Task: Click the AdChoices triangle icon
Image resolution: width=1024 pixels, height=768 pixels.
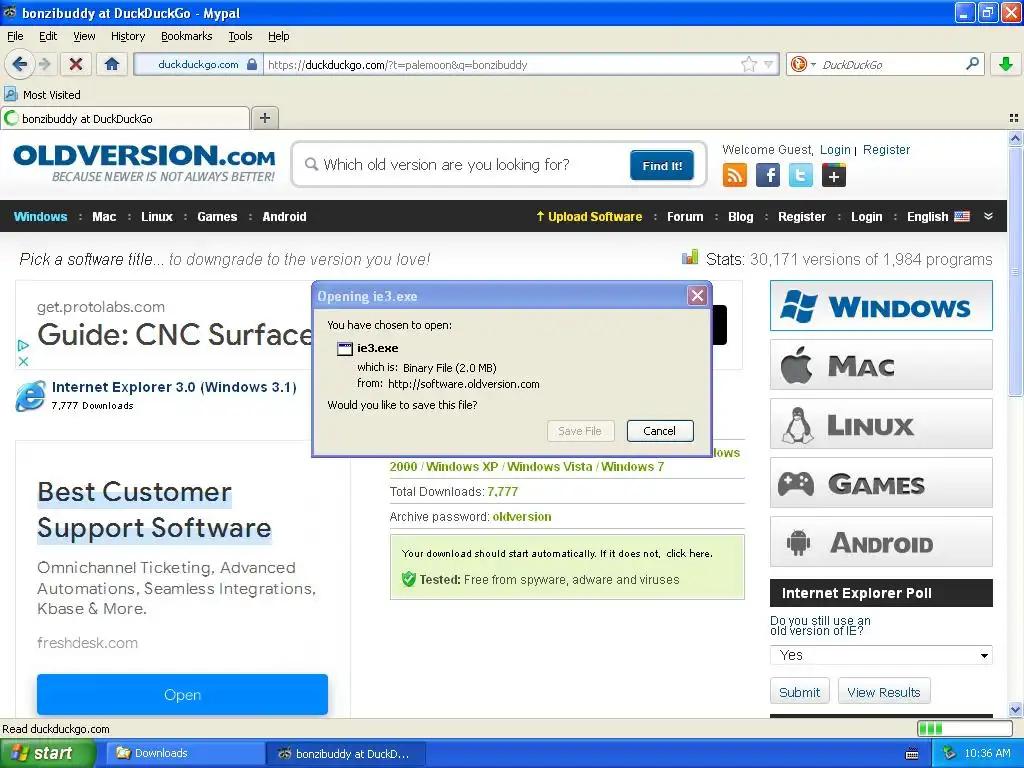Action: 23,345
